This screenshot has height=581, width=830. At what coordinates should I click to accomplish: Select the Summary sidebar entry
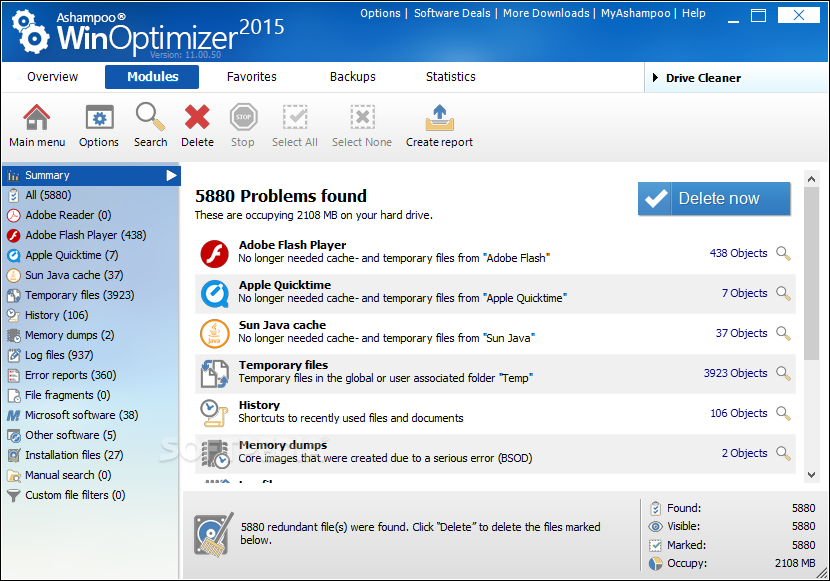click(91, 175)
